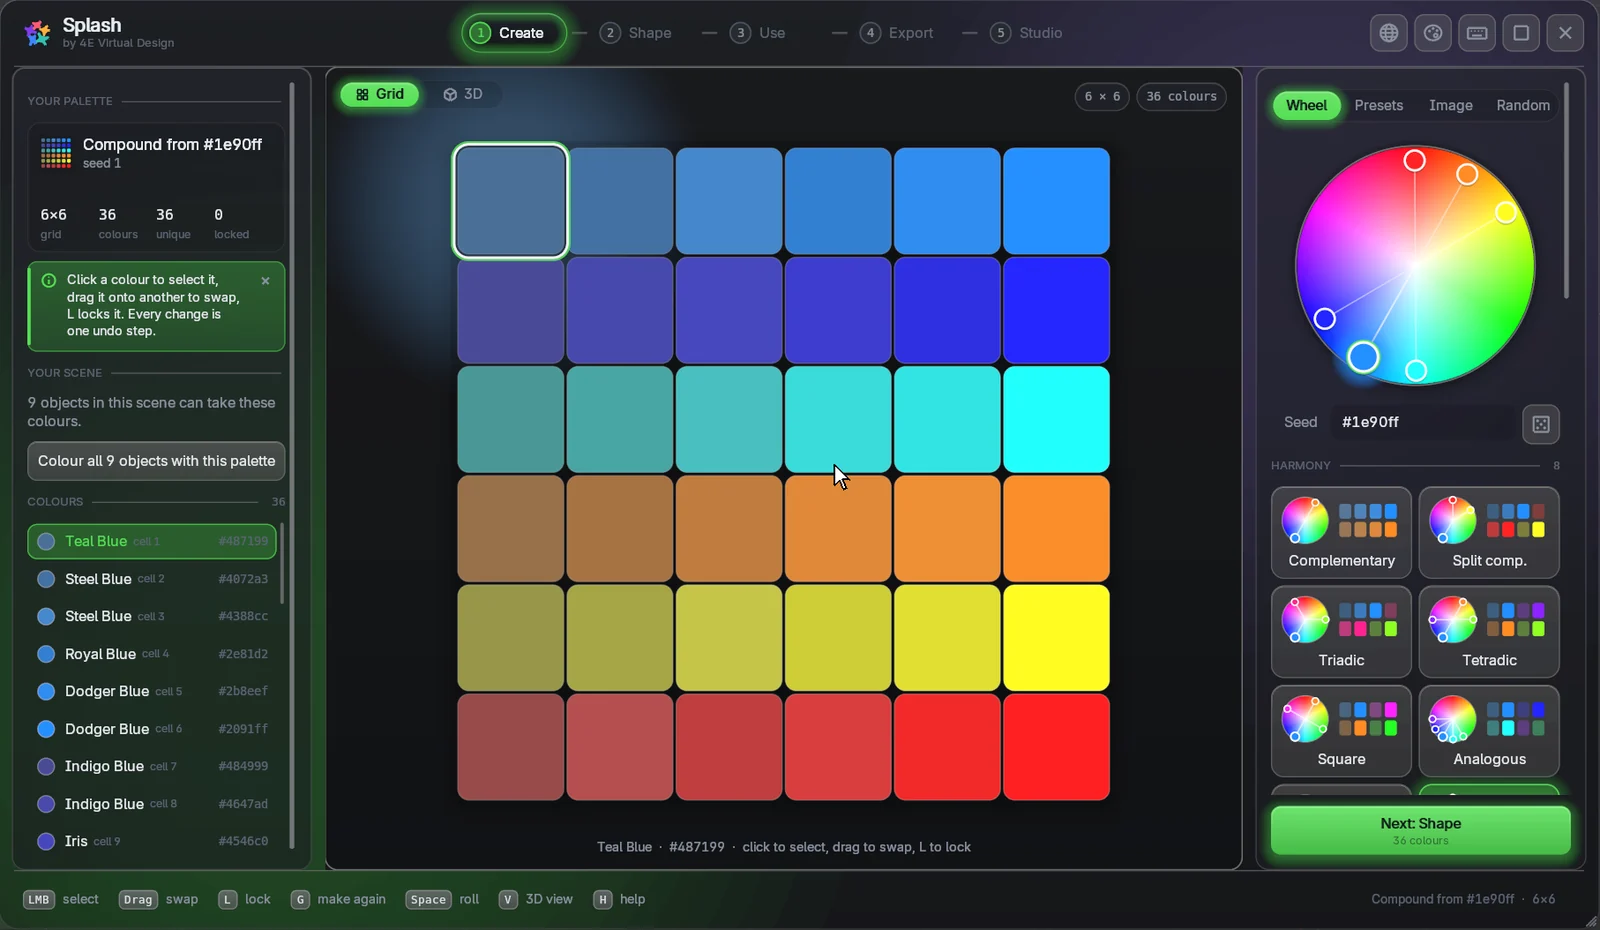Select Teal Blue cell 1 row
This screenshot has width=1600, height=930.
pyautogui.click(x=152, y=541)
